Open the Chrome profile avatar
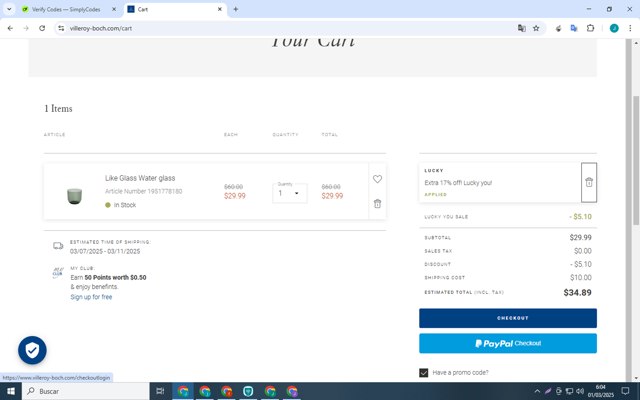The height and width of the screenshot is (400, 640). pos(614,28)
